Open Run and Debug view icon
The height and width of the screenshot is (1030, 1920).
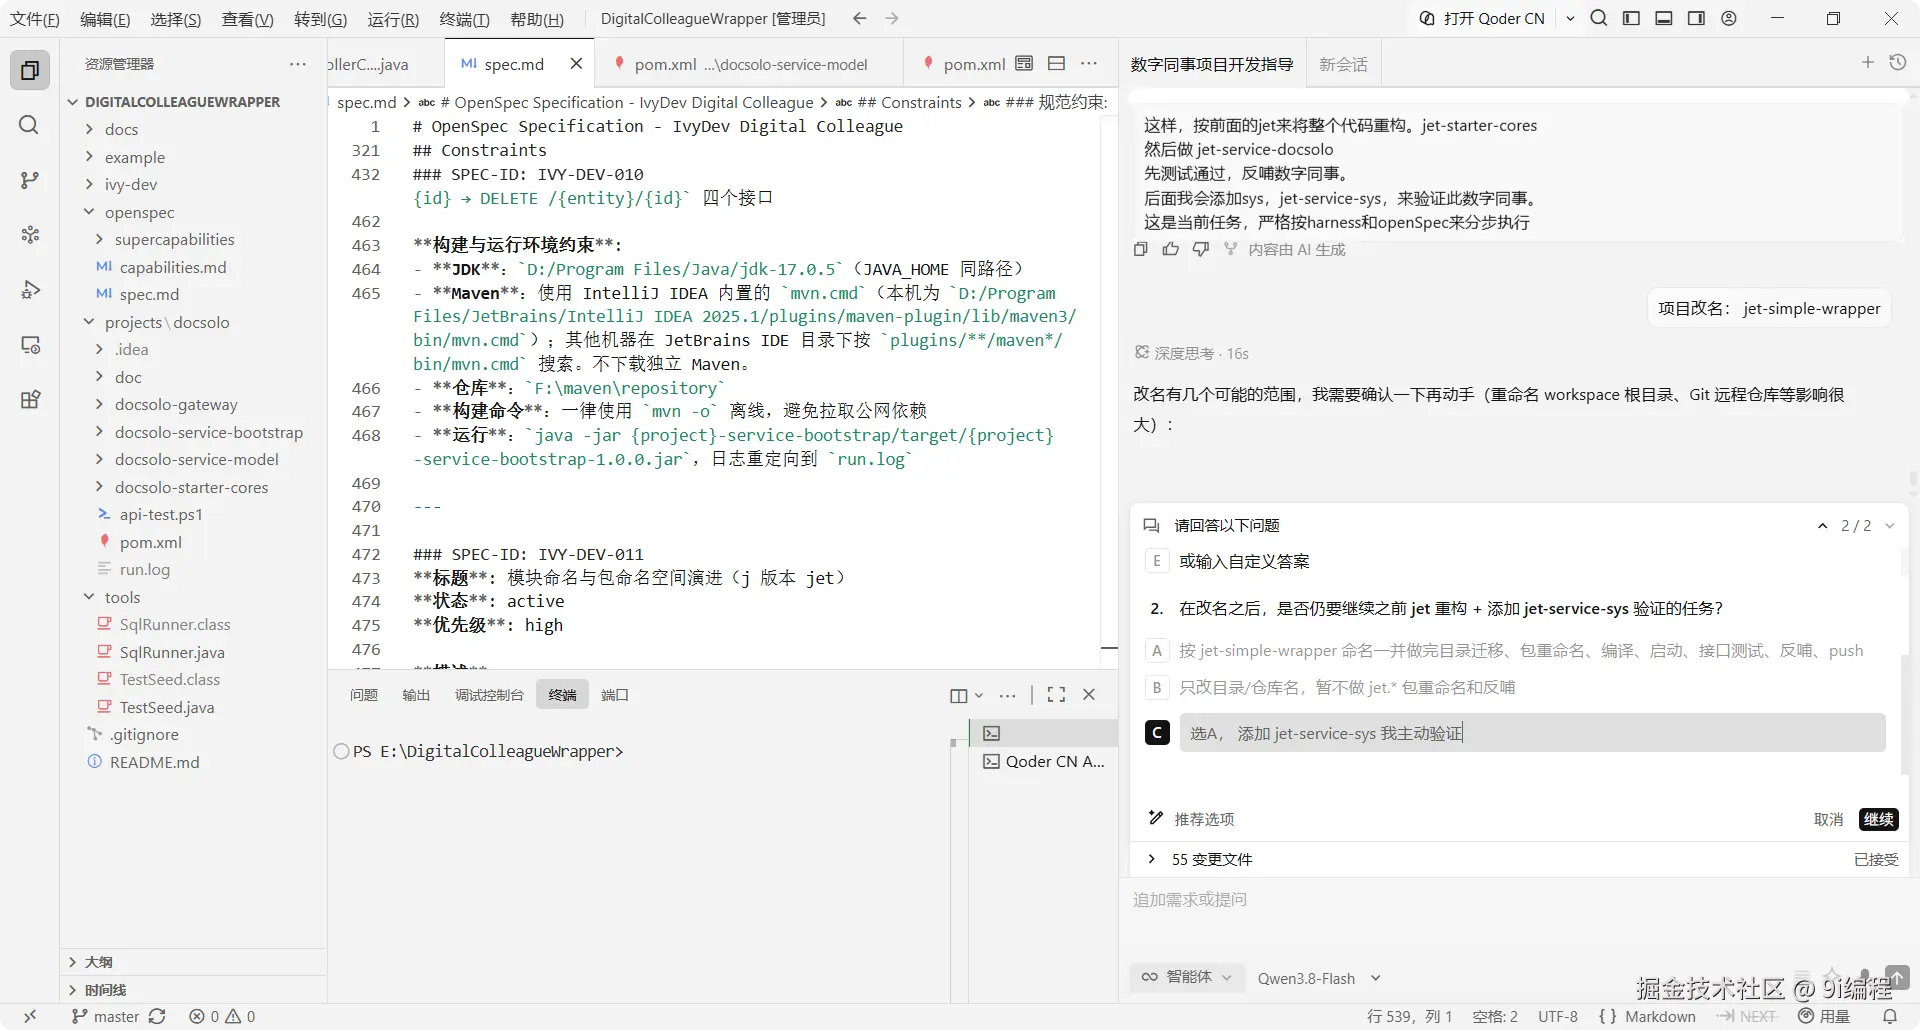coord(30,290)
